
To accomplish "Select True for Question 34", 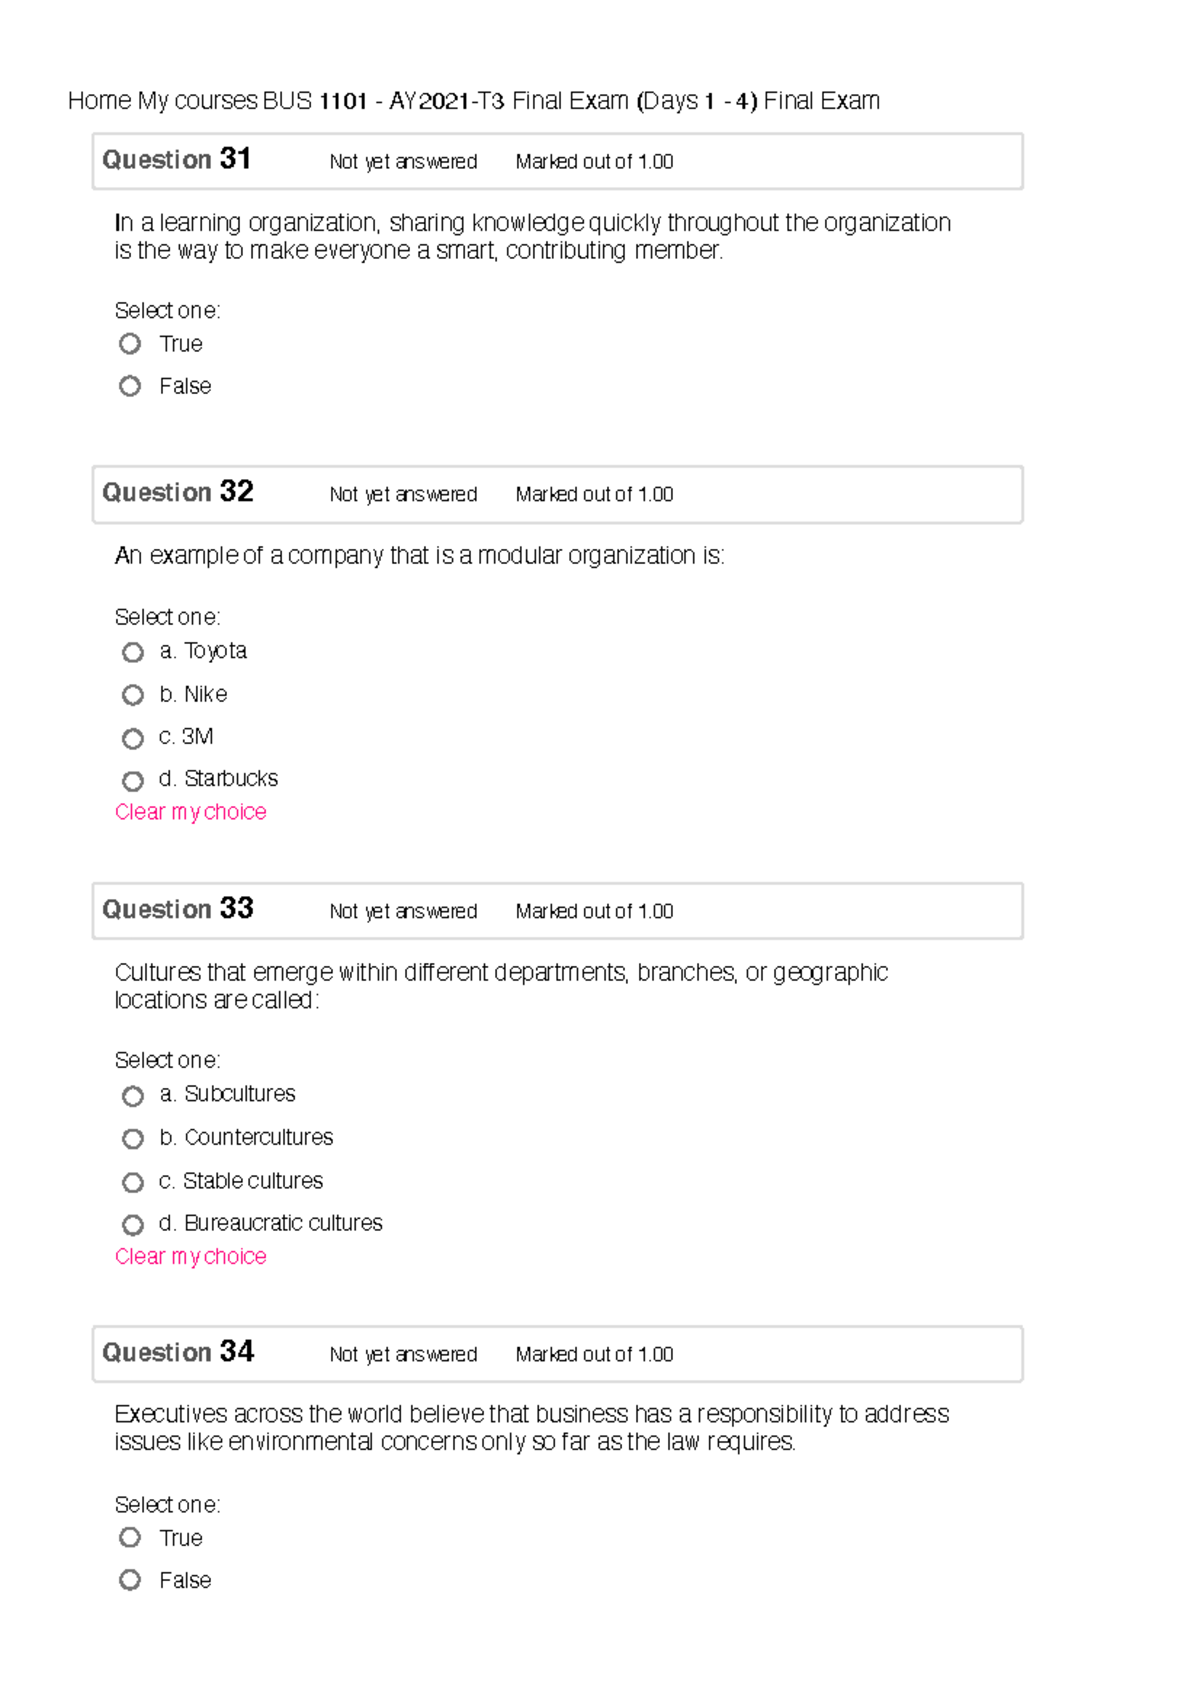I will (132, 1539).
